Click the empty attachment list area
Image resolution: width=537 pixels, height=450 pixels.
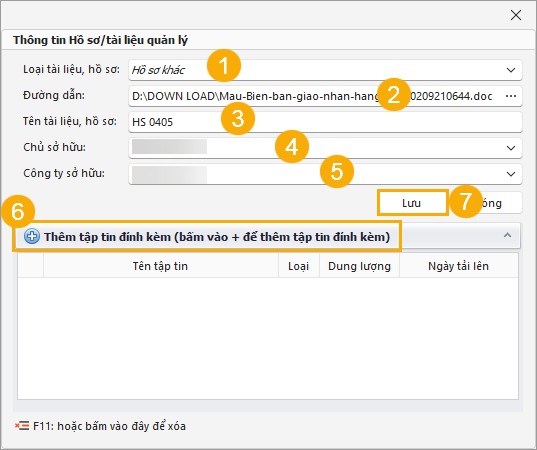[268, 338]
